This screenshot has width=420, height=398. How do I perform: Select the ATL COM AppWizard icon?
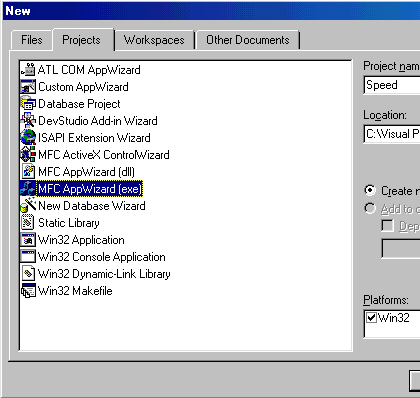click(x=28, y=70)
